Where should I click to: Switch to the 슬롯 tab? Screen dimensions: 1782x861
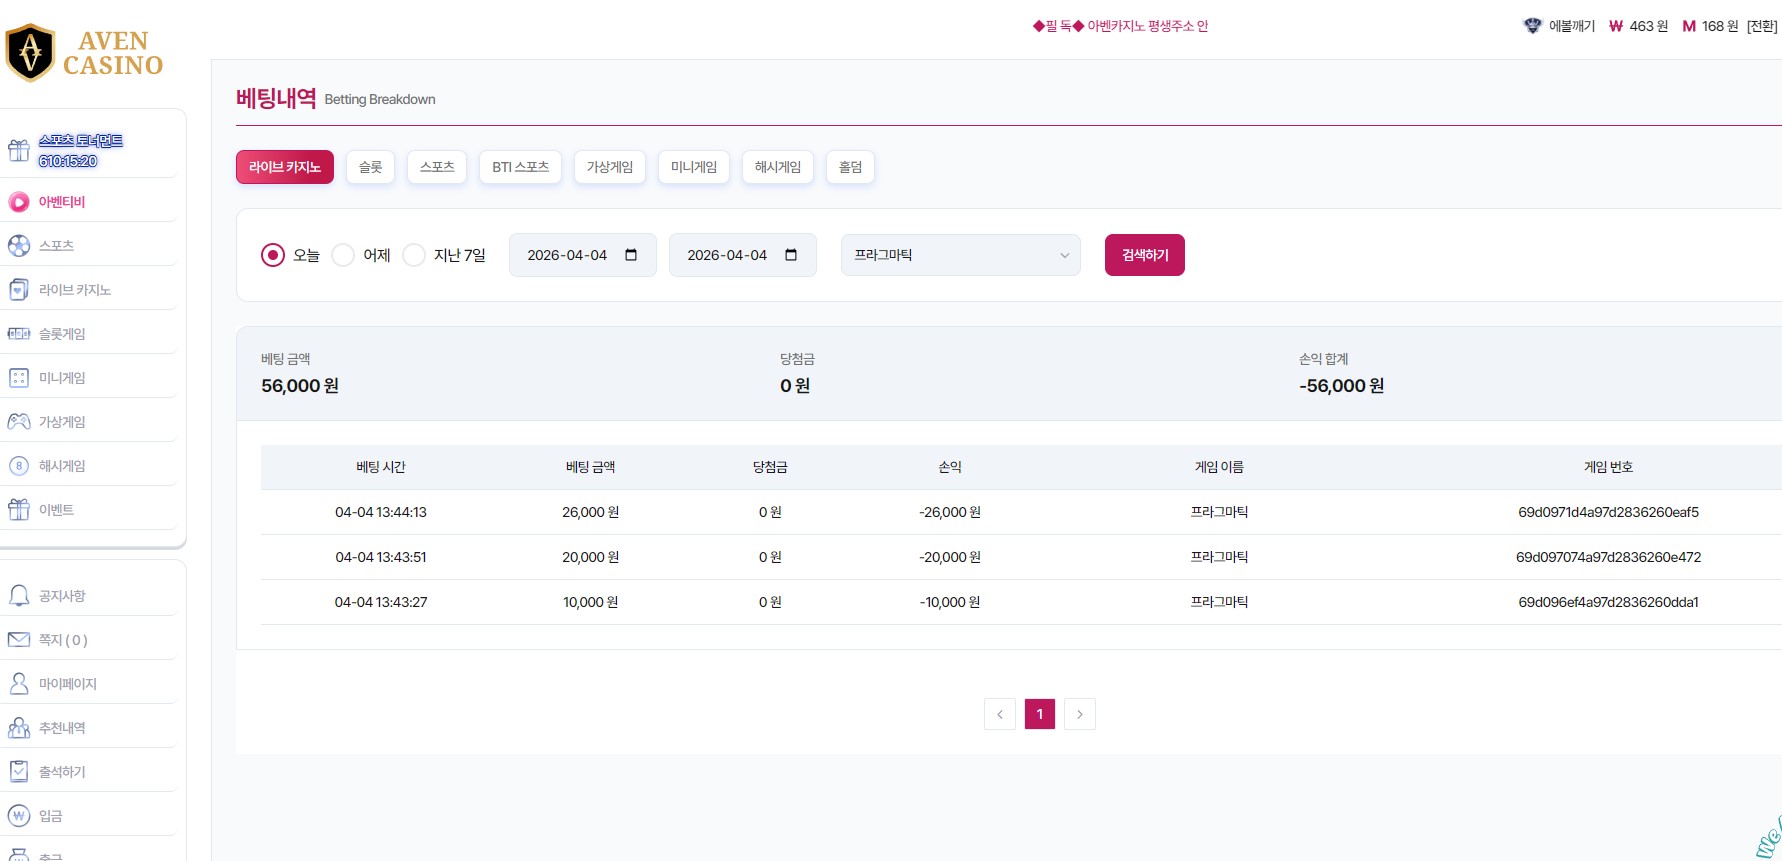coord(371,167)
